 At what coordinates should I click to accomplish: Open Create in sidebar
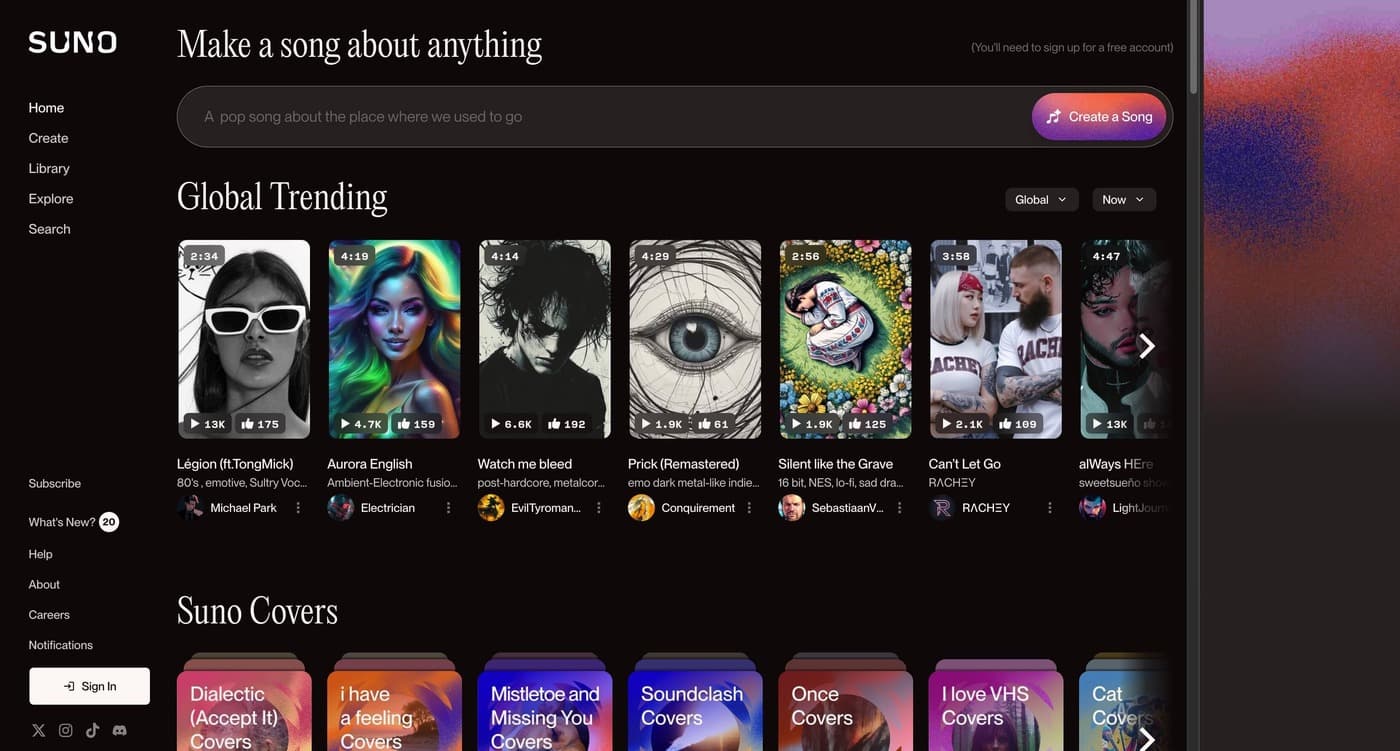(x=48, y=138)
